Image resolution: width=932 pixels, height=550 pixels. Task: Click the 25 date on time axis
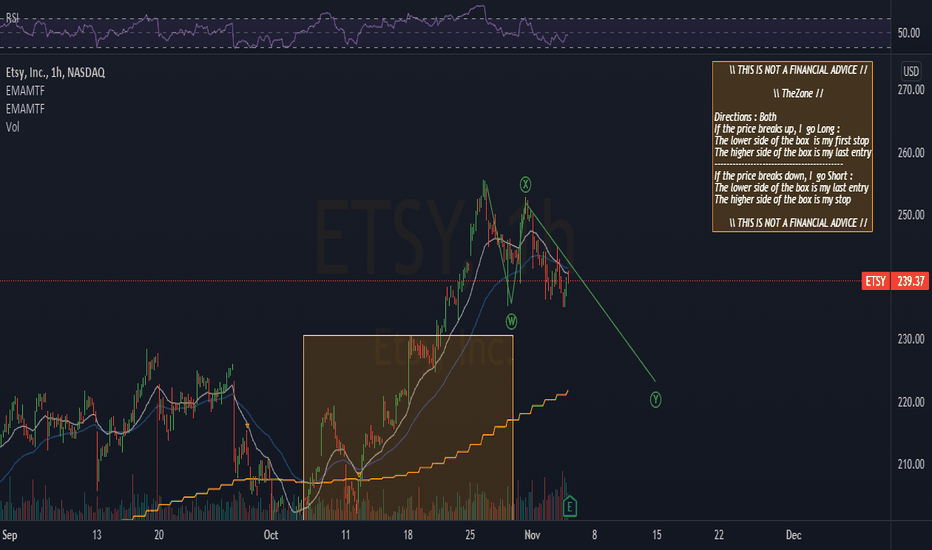click(x=470, y=535)
